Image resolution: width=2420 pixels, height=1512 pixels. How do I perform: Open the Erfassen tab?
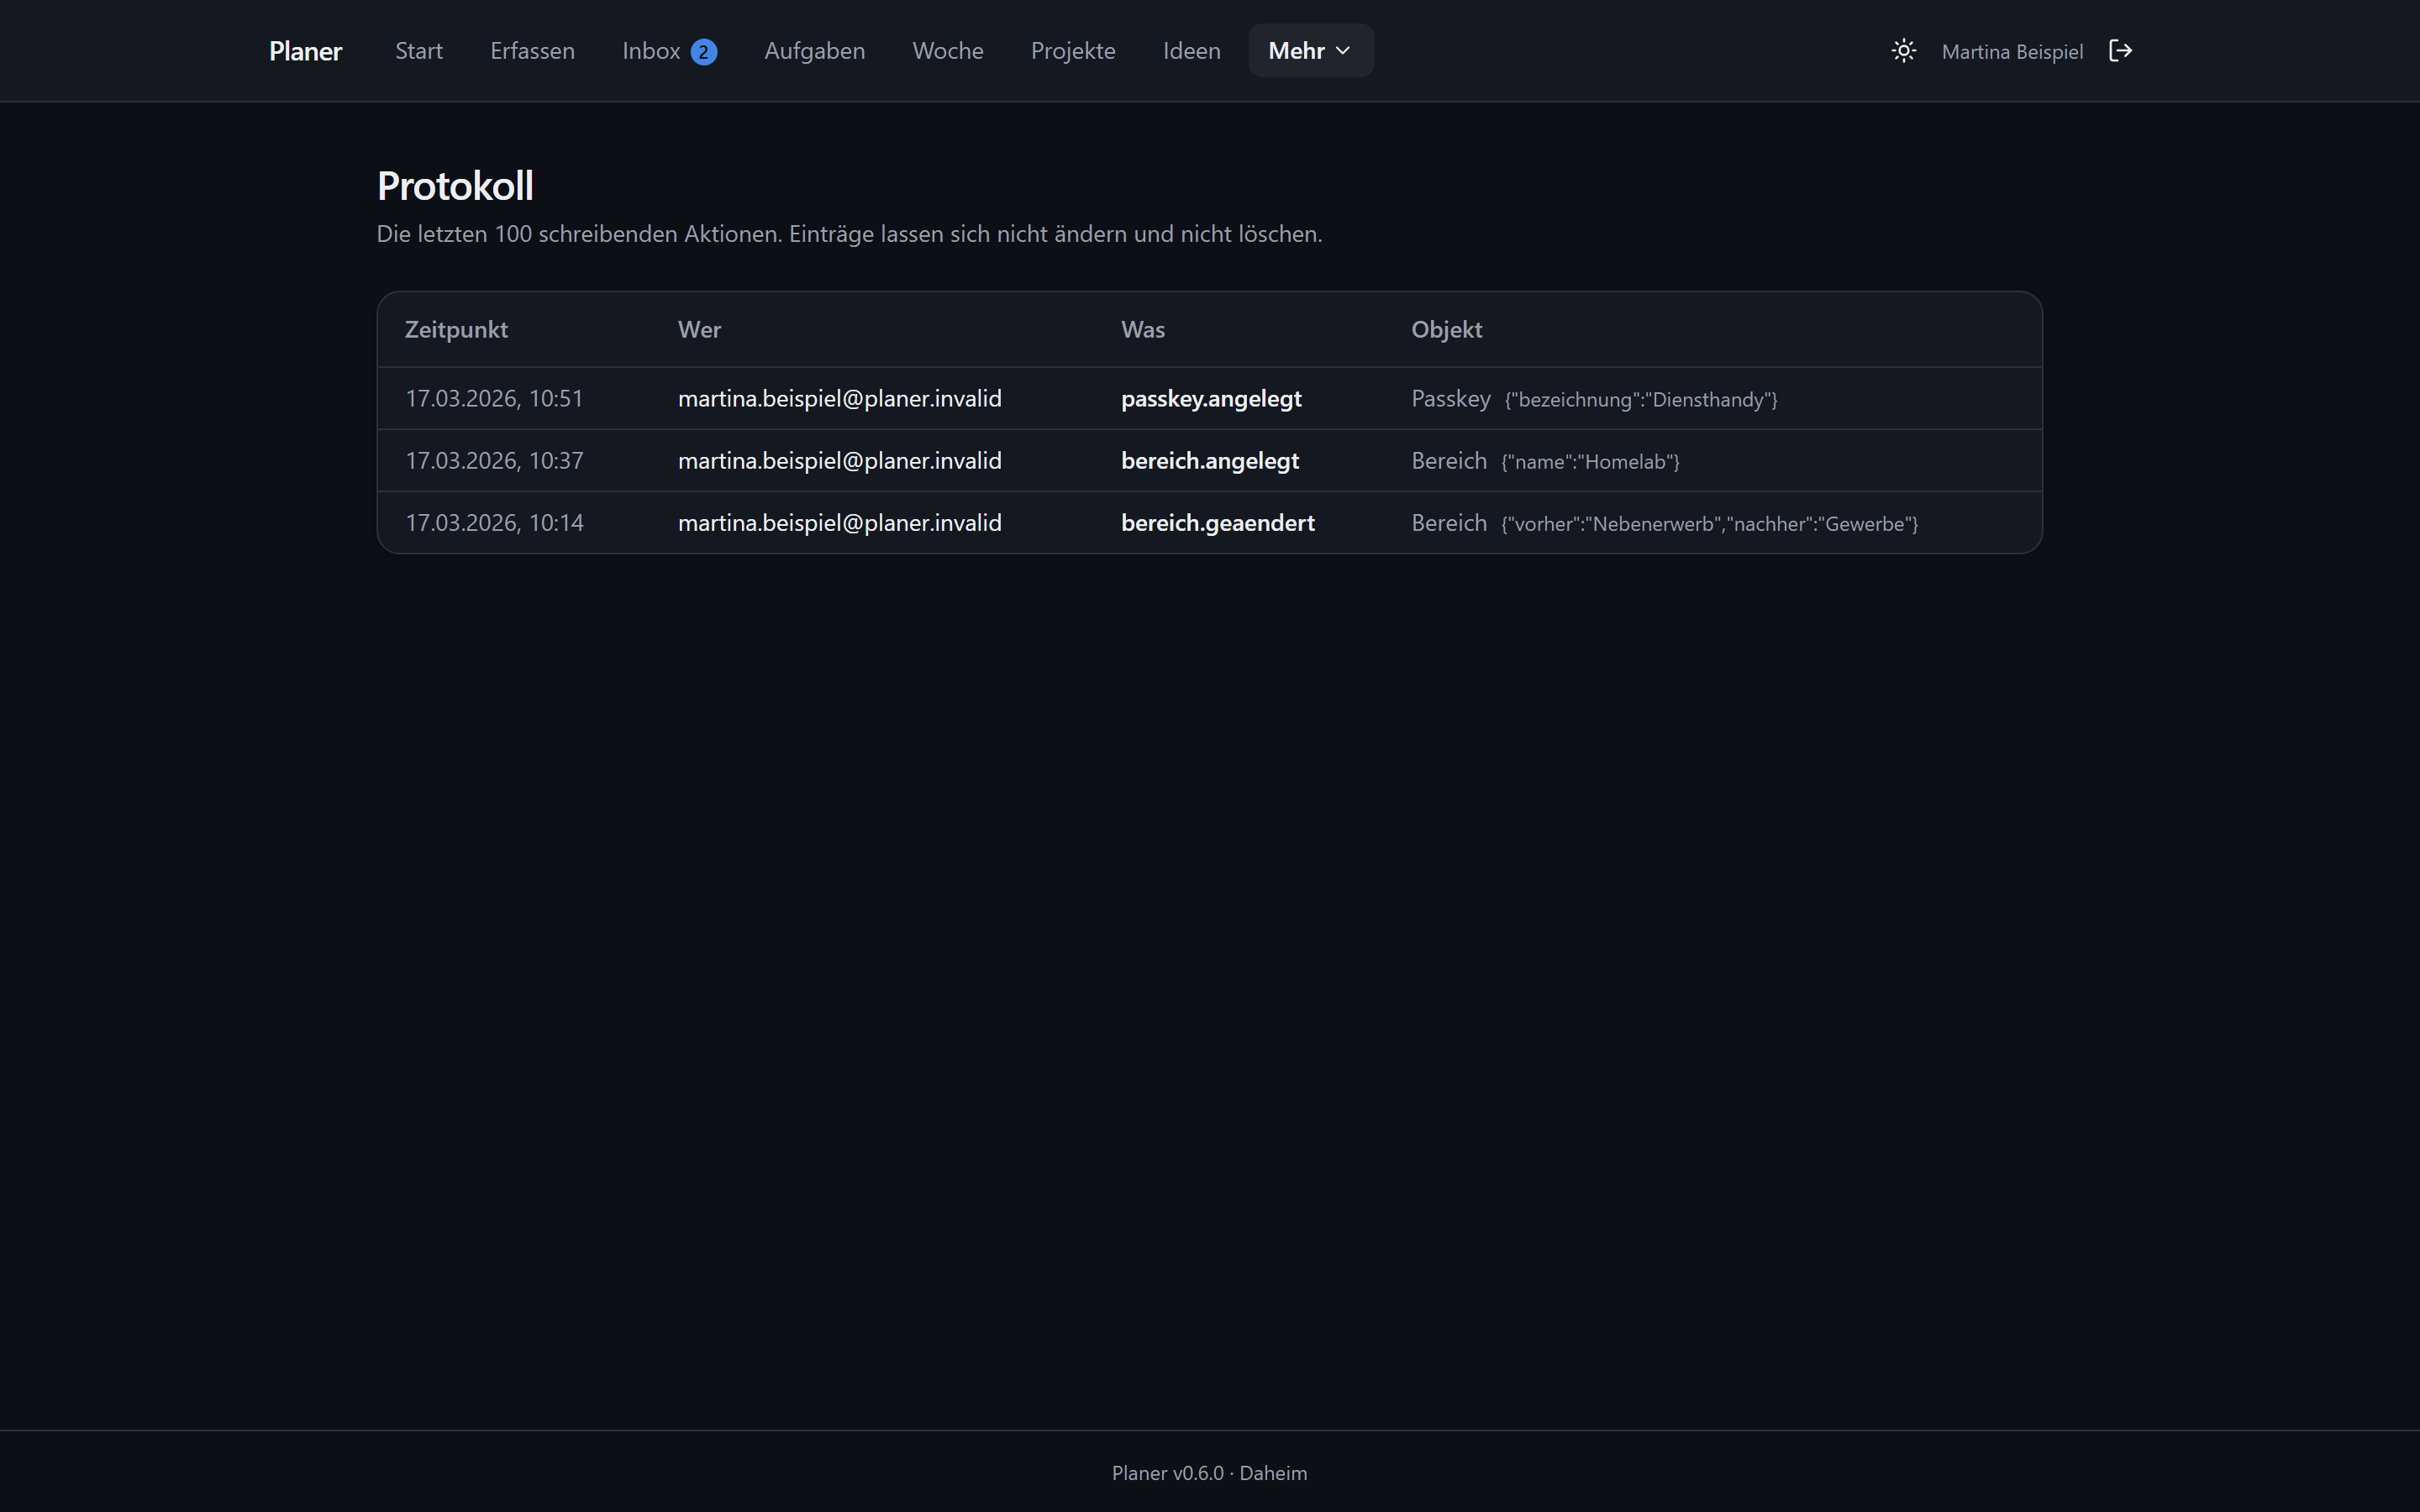532,51
